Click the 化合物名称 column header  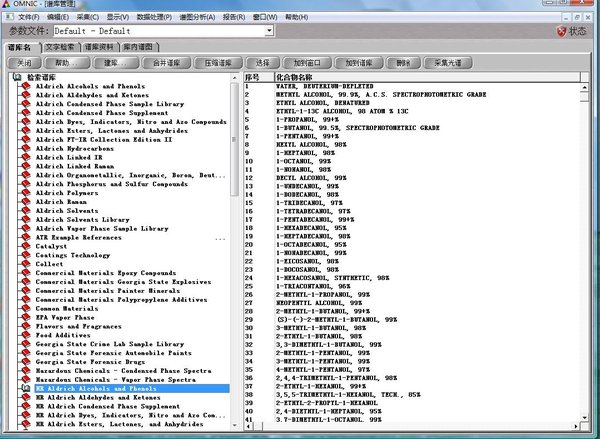pos(427,77)
